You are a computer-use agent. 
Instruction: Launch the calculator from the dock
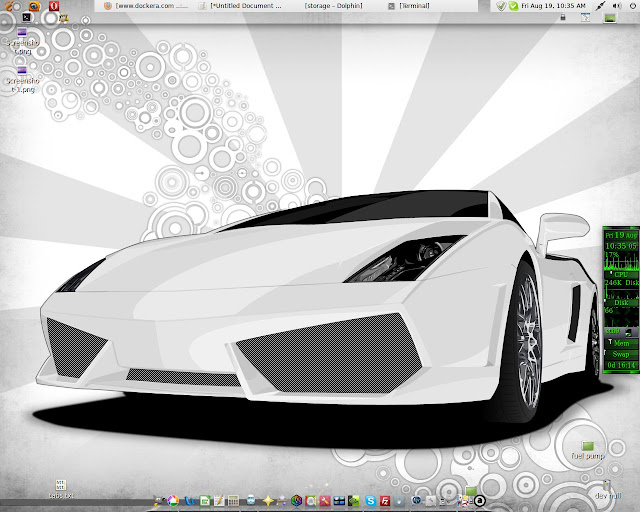click(233, 501)
